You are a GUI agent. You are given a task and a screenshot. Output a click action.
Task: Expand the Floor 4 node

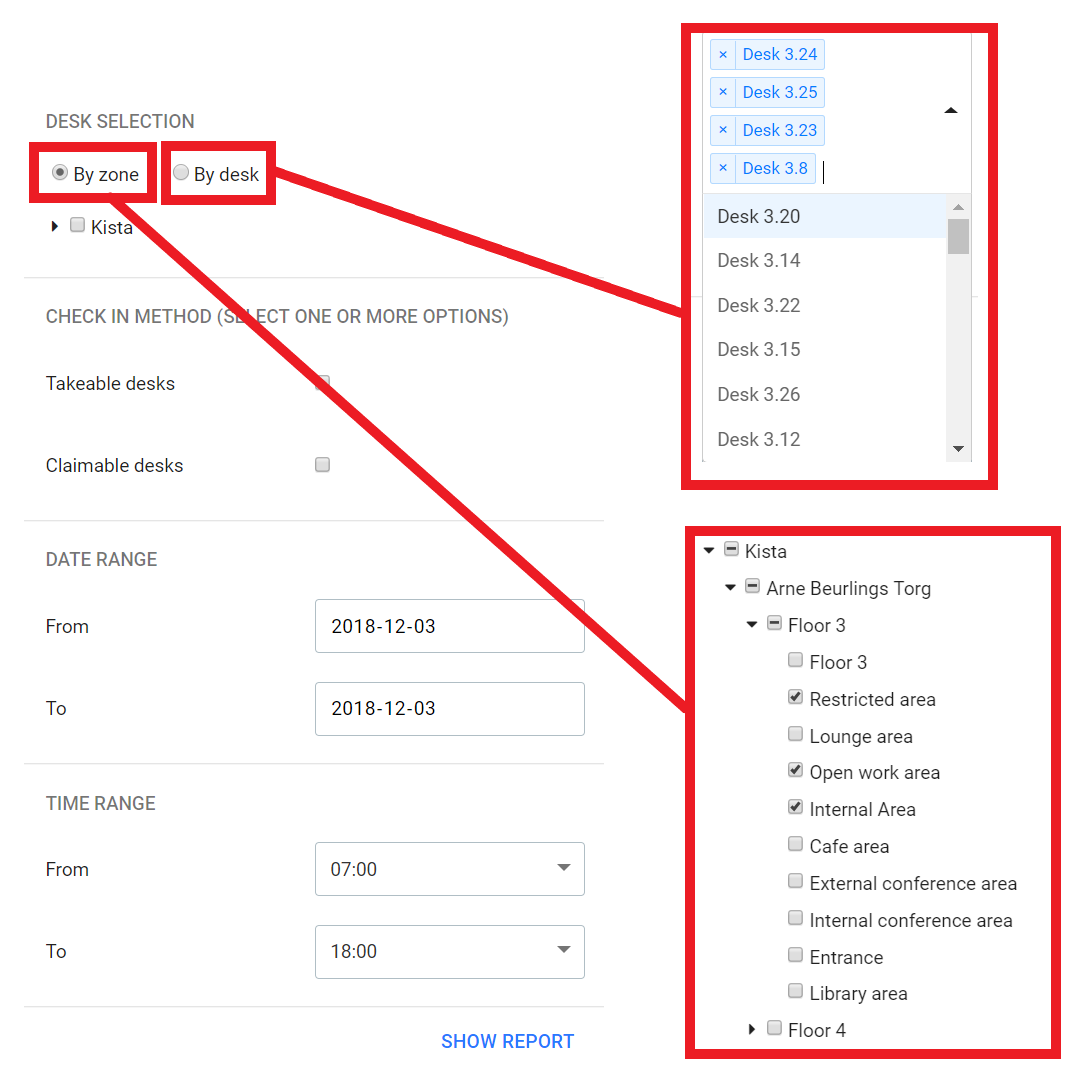(751, 1029)
